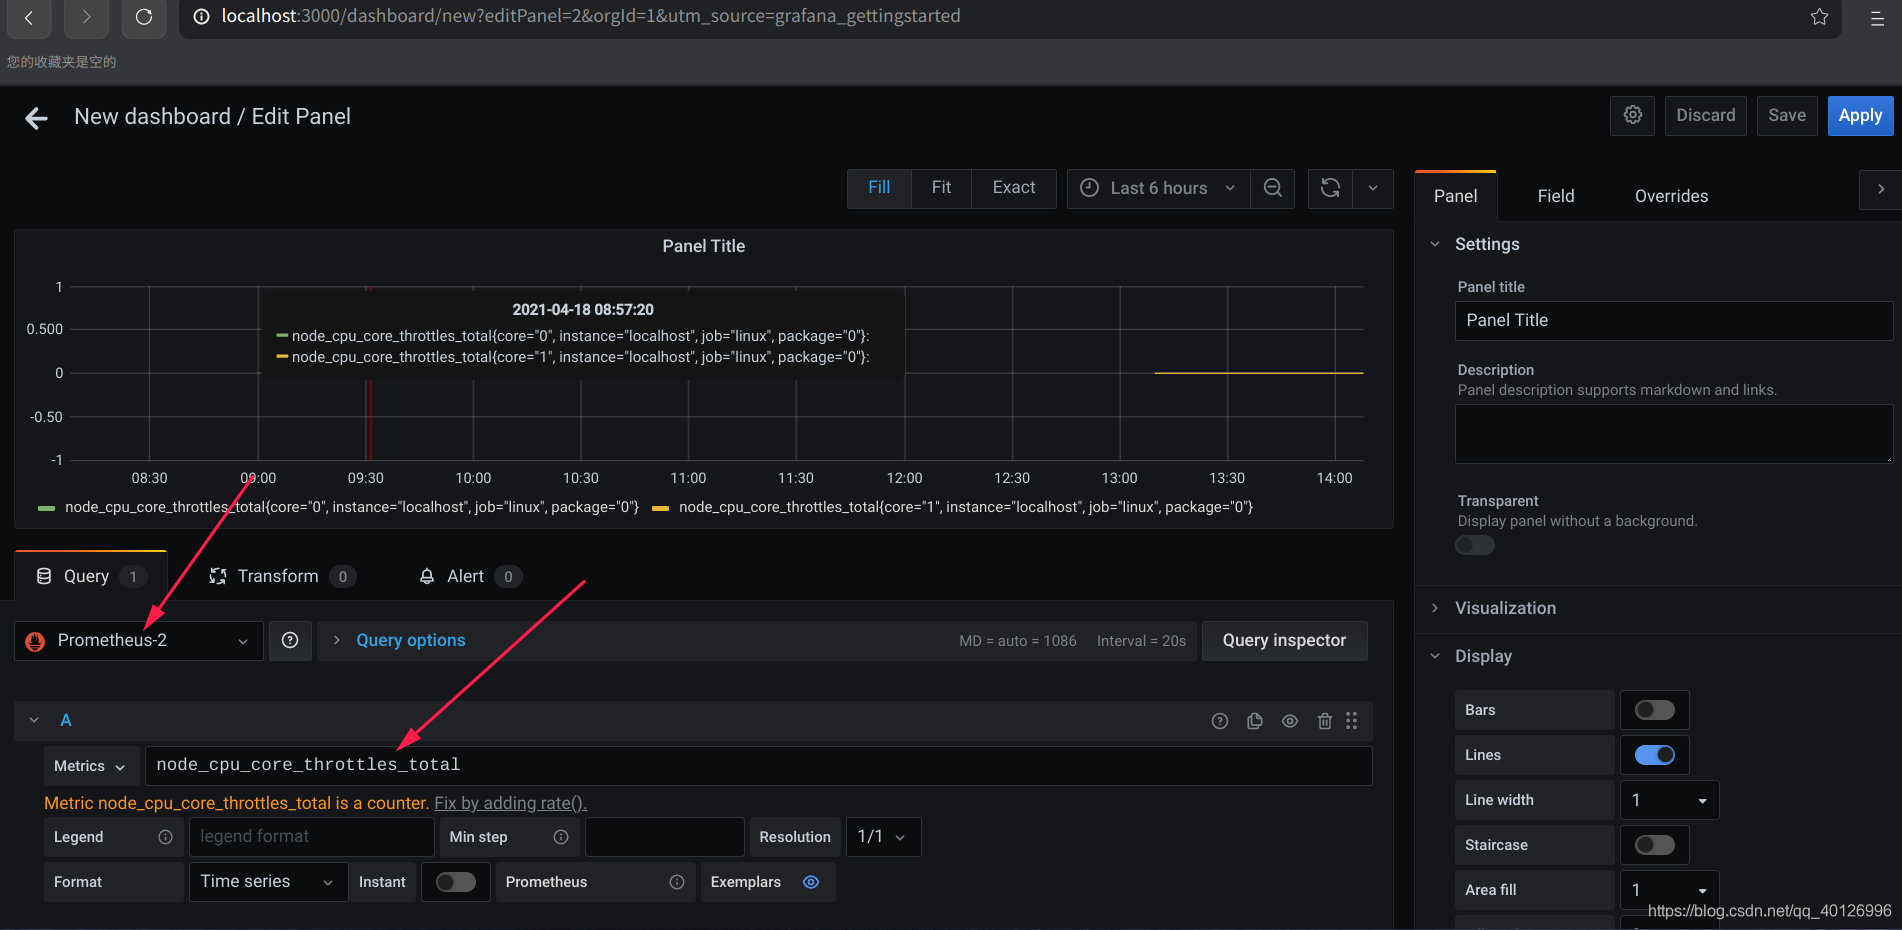The height and width of the screenshot is (930, 1902).
Task: Open the Metrics dropdown
Action: (x=91, y=766)
